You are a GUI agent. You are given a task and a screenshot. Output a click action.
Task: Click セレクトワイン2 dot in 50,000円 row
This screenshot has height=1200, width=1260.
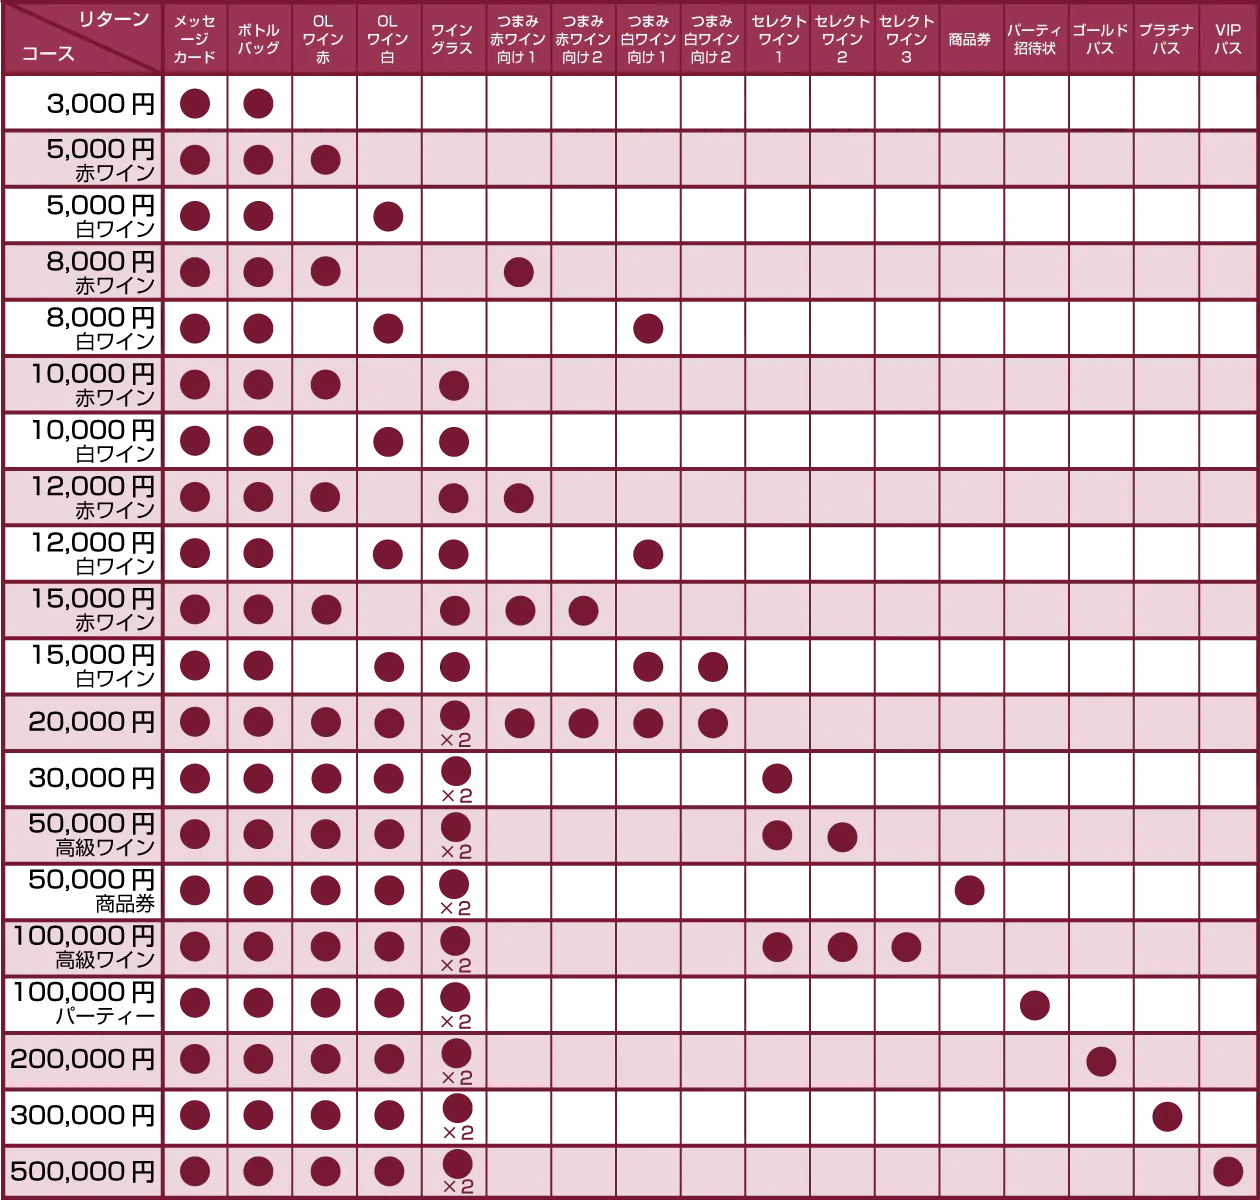click(842, 836)
